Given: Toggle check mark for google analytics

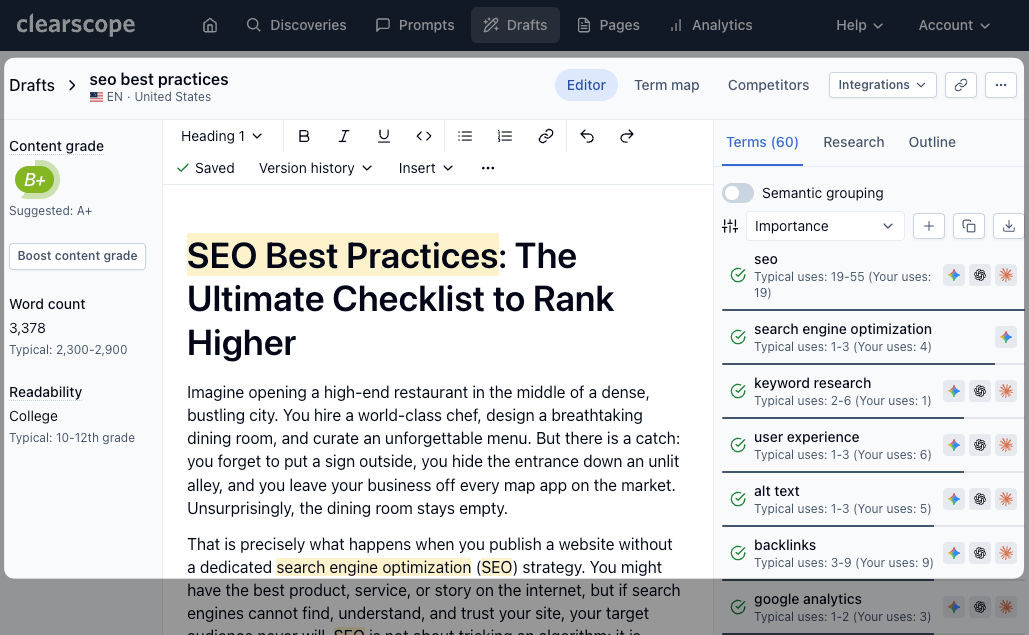Looking at the screenshot, I should [738, 607].
